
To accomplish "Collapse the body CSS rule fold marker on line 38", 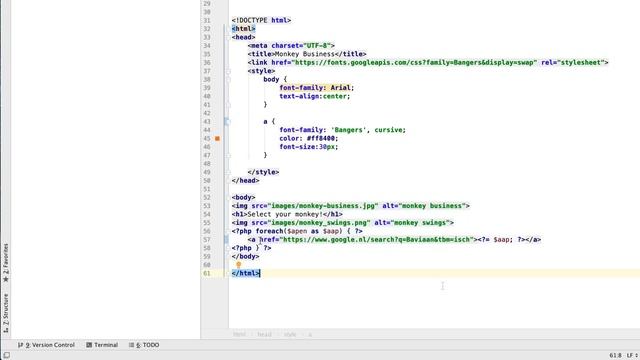I will pos(228,80).
